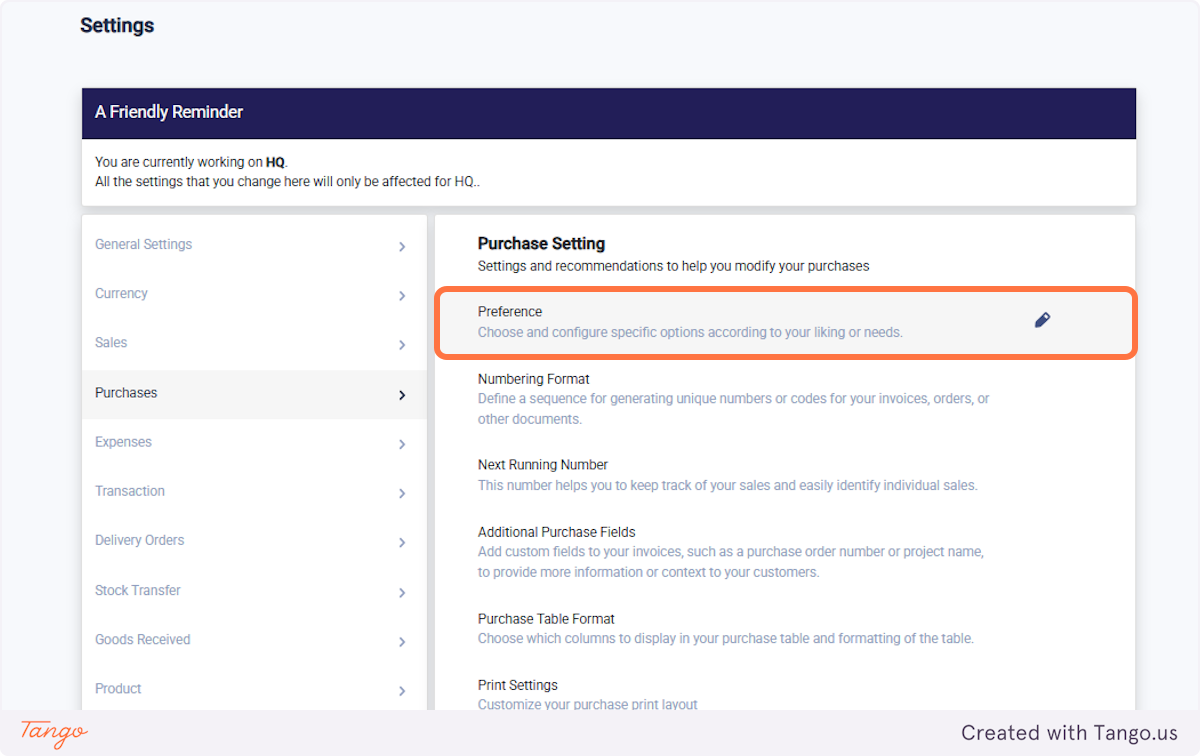Image resolution: width=1200 pixels, height=756 pixels.
Task: Click the Settings page title
Action: [117, 25]
